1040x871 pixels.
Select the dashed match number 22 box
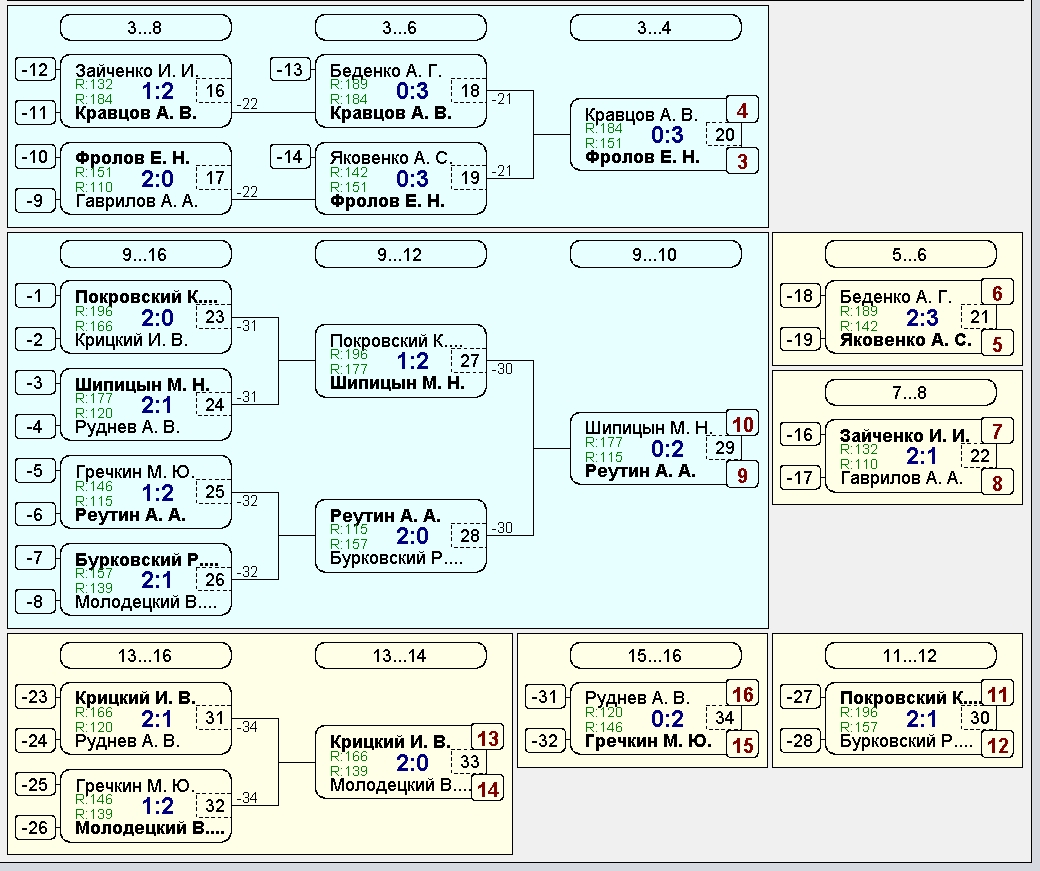pos(979,456)
